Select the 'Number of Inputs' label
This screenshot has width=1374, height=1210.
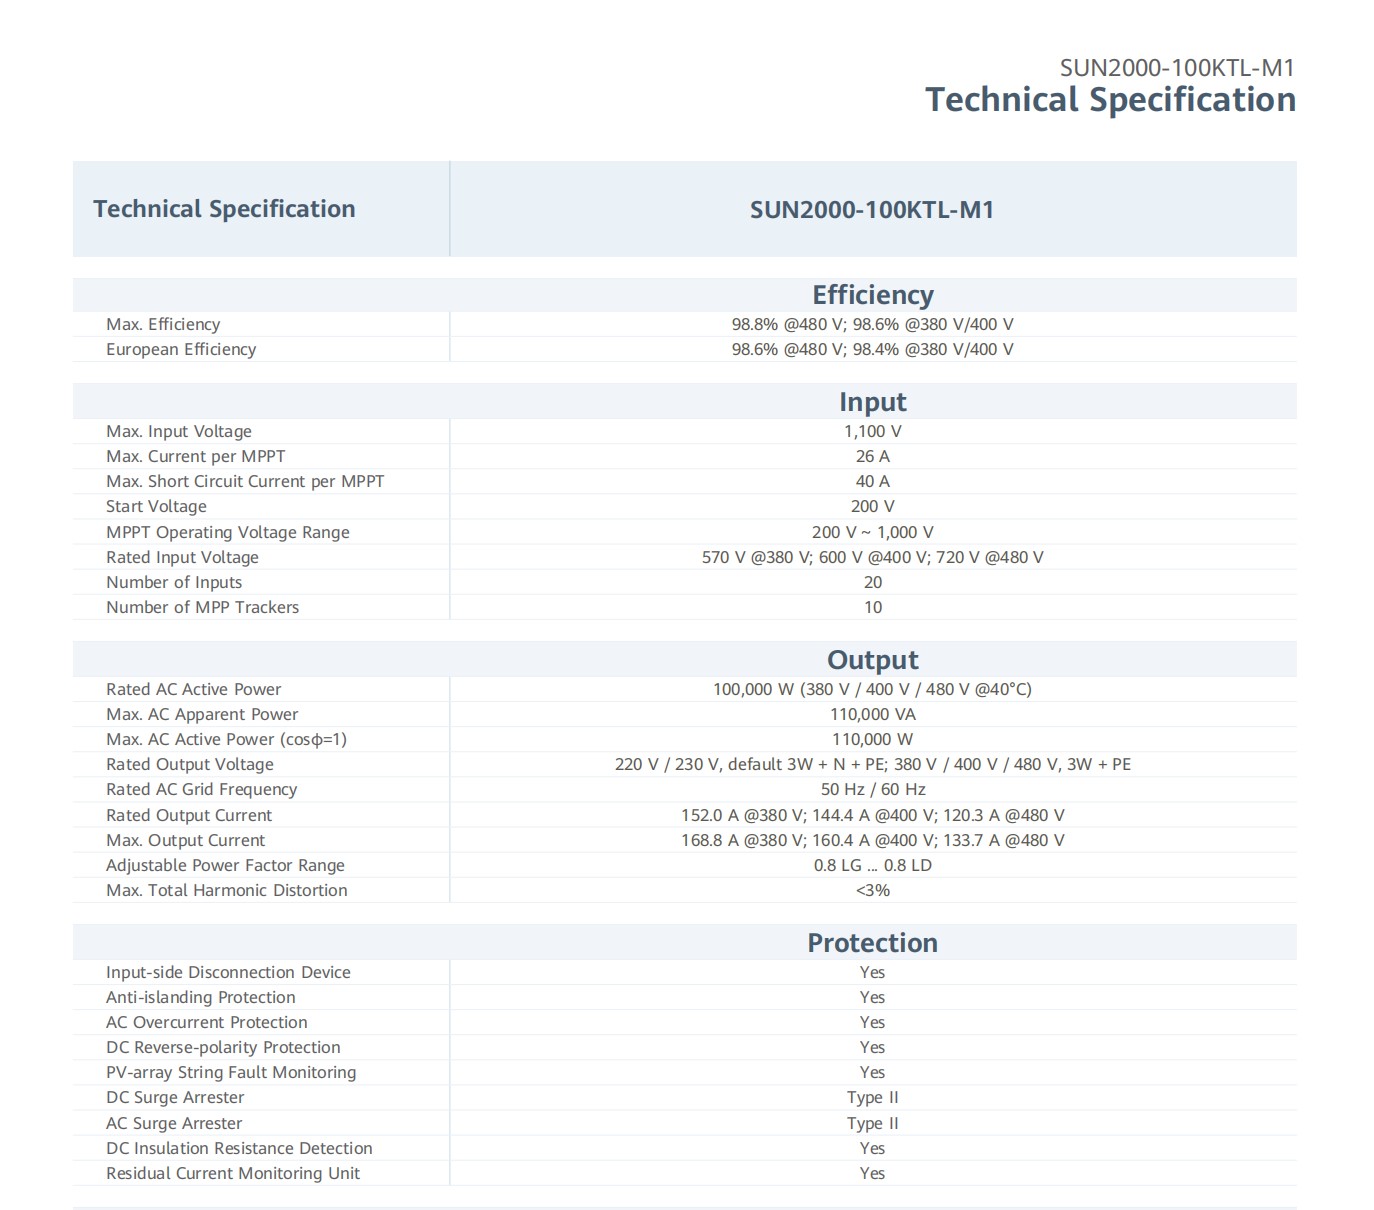click(x=174, y=582)
